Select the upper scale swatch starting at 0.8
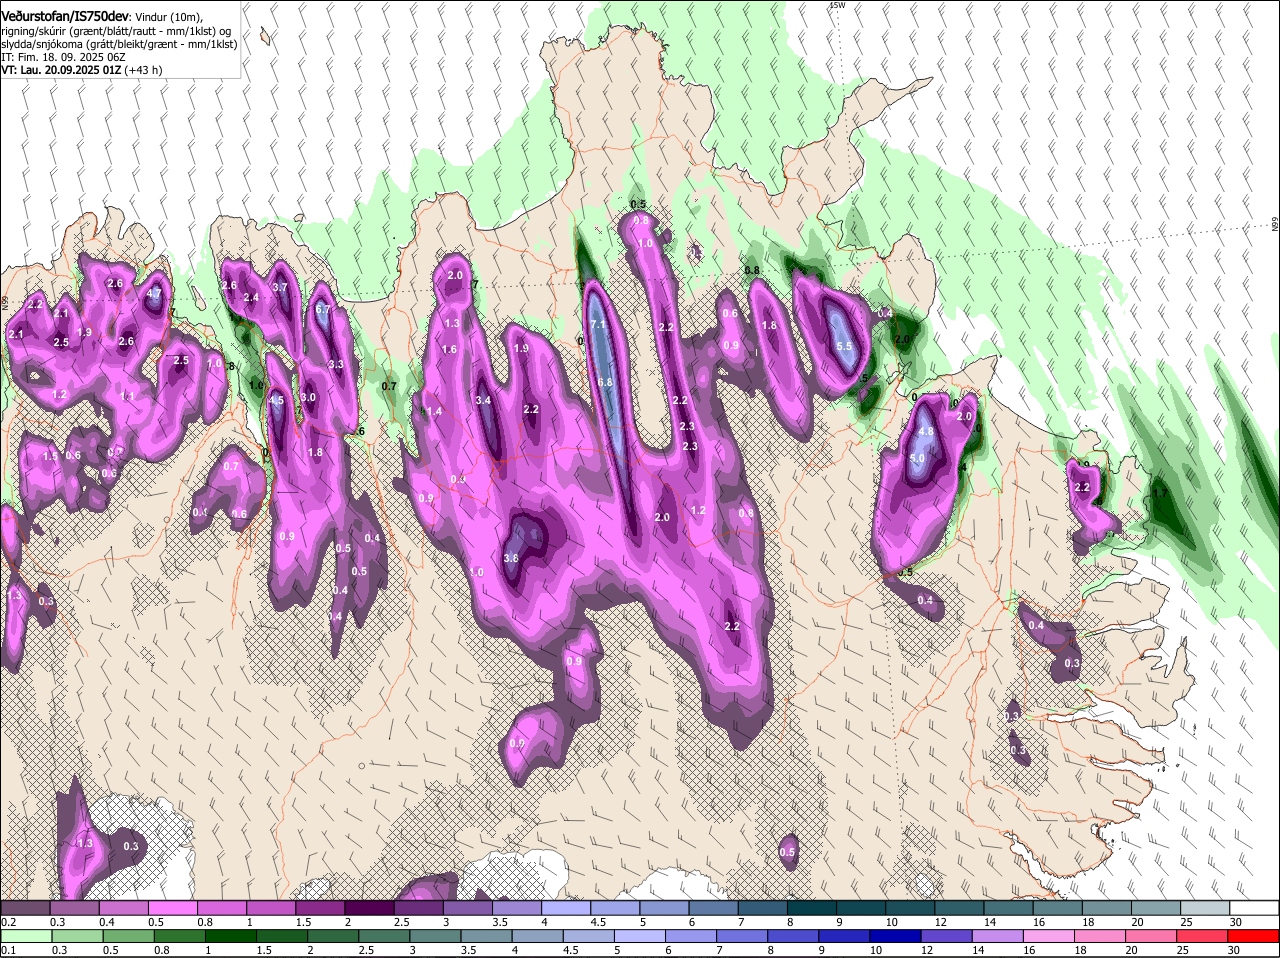Viewport: 1280px width, 958px height. click(x=221, y=908)
